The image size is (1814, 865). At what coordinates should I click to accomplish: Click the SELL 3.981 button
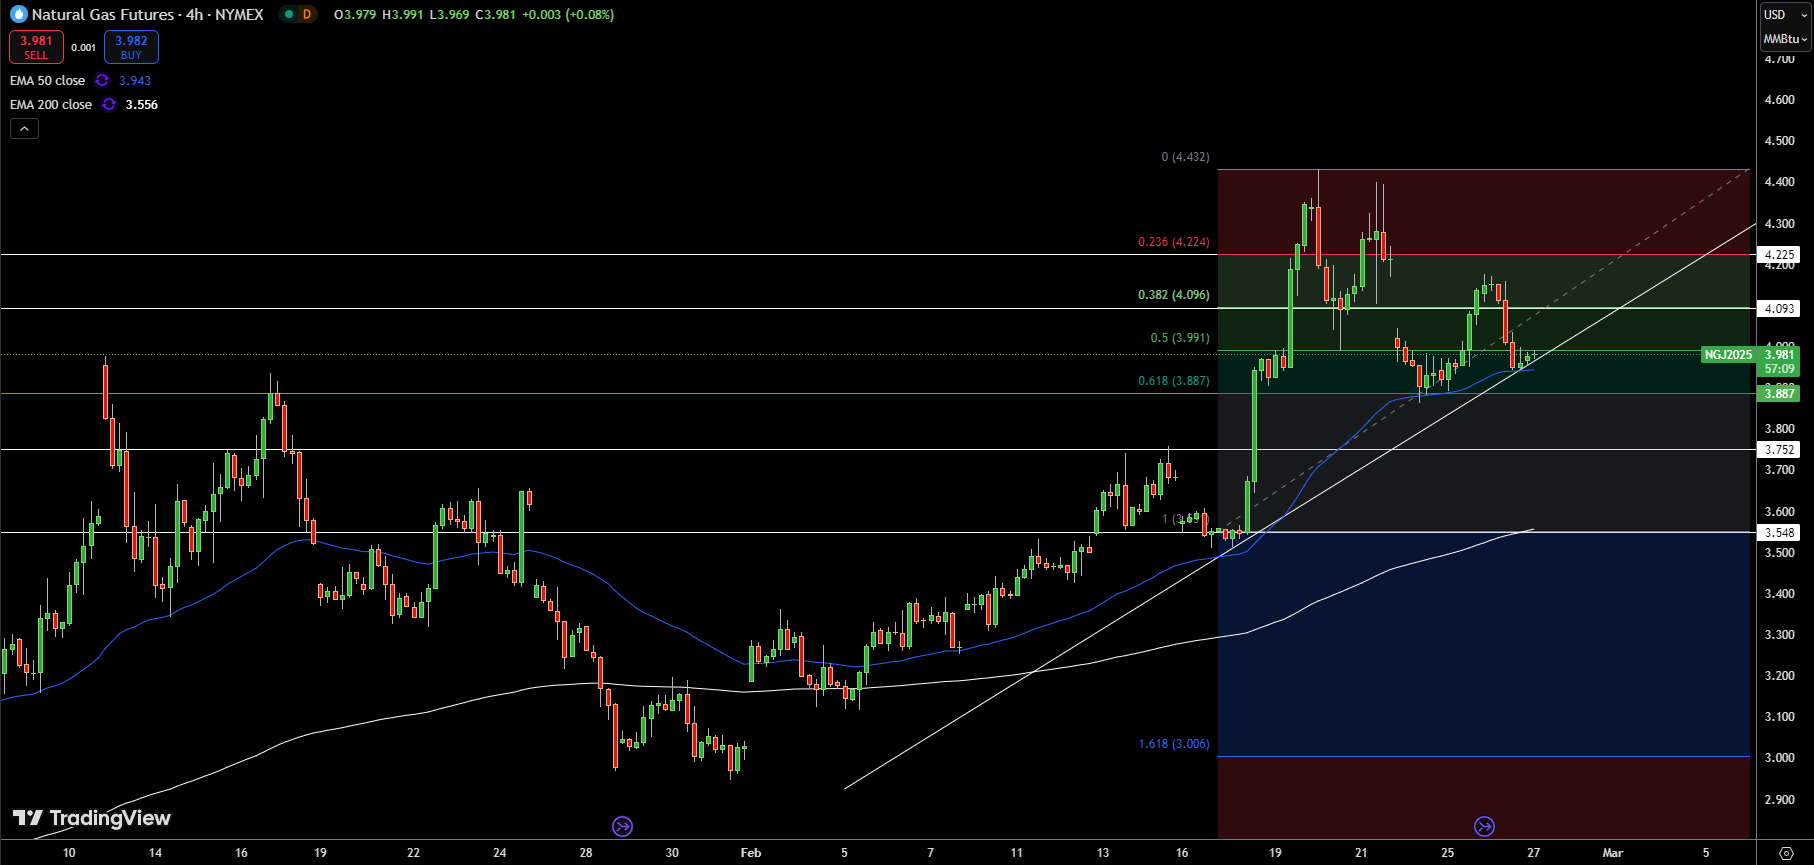click(36, 47)
